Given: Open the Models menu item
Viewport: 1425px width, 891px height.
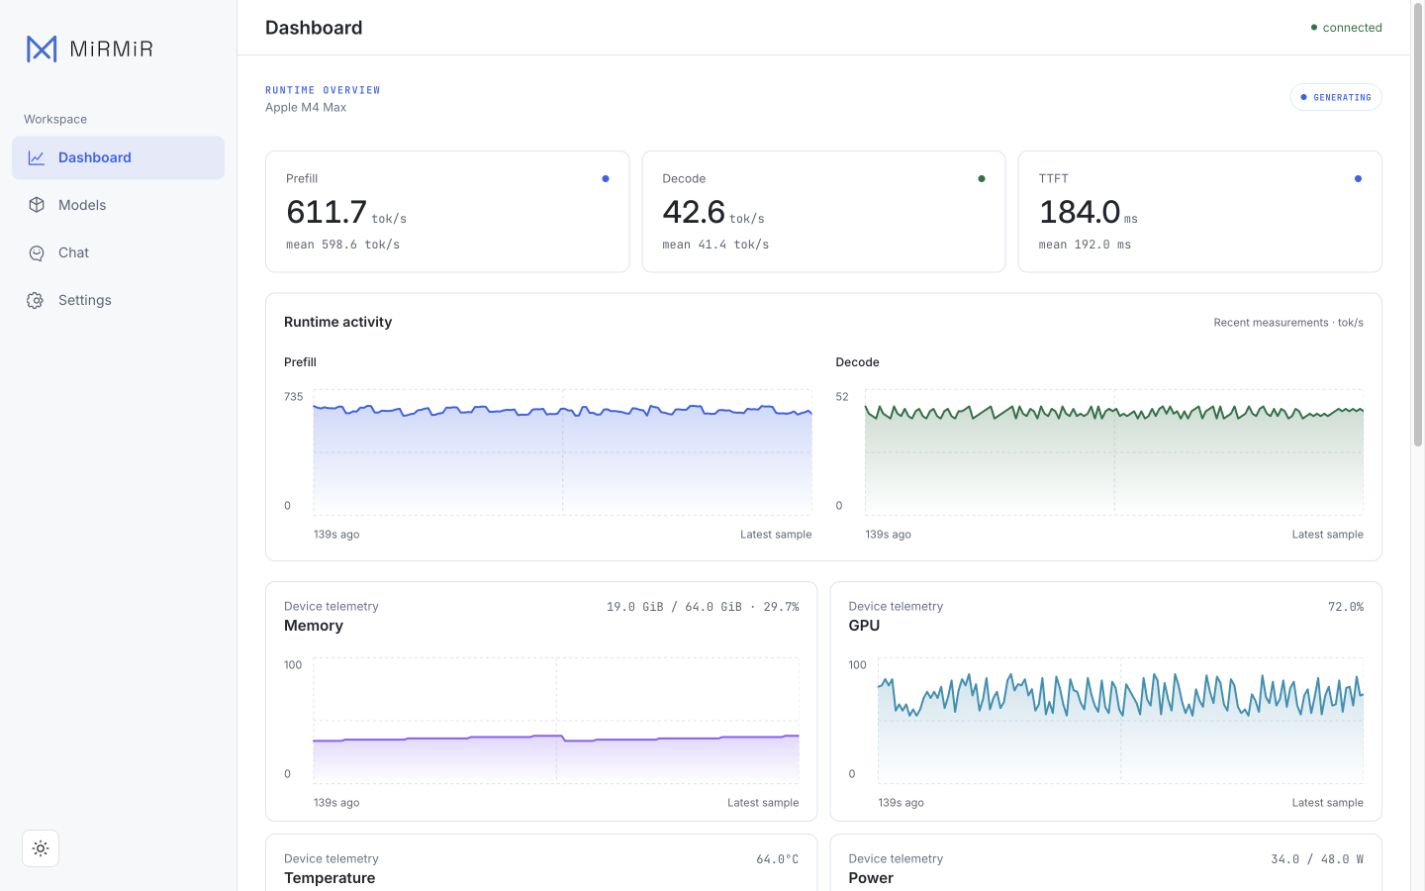Looking at the screenshot, I should coord(118,205).
